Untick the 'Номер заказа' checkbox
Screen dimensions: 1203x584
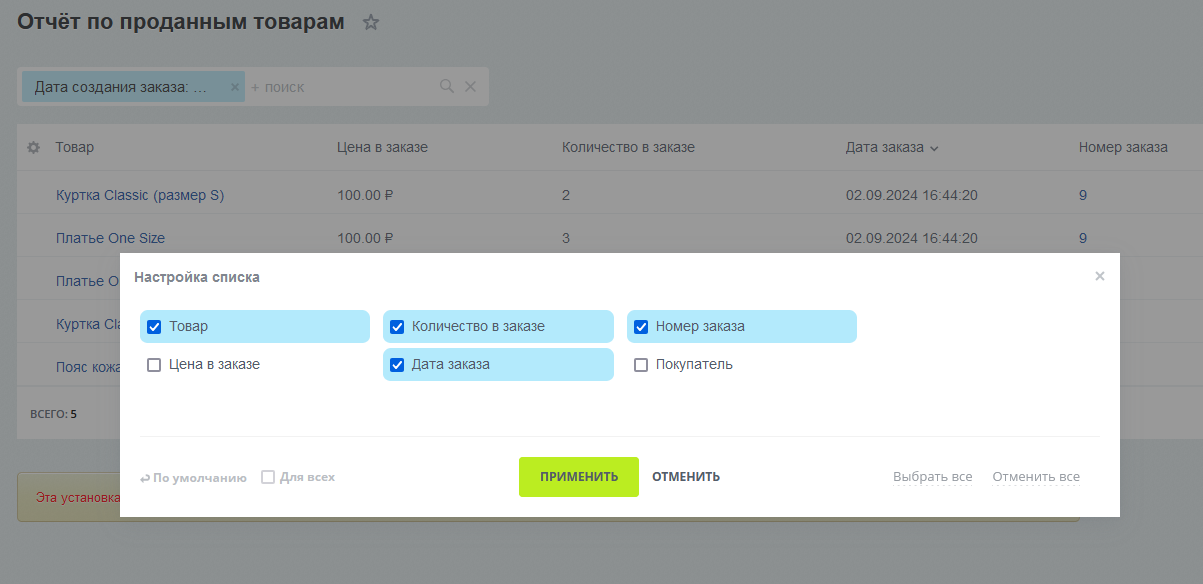pyautogui.click(x=641, y=327)
